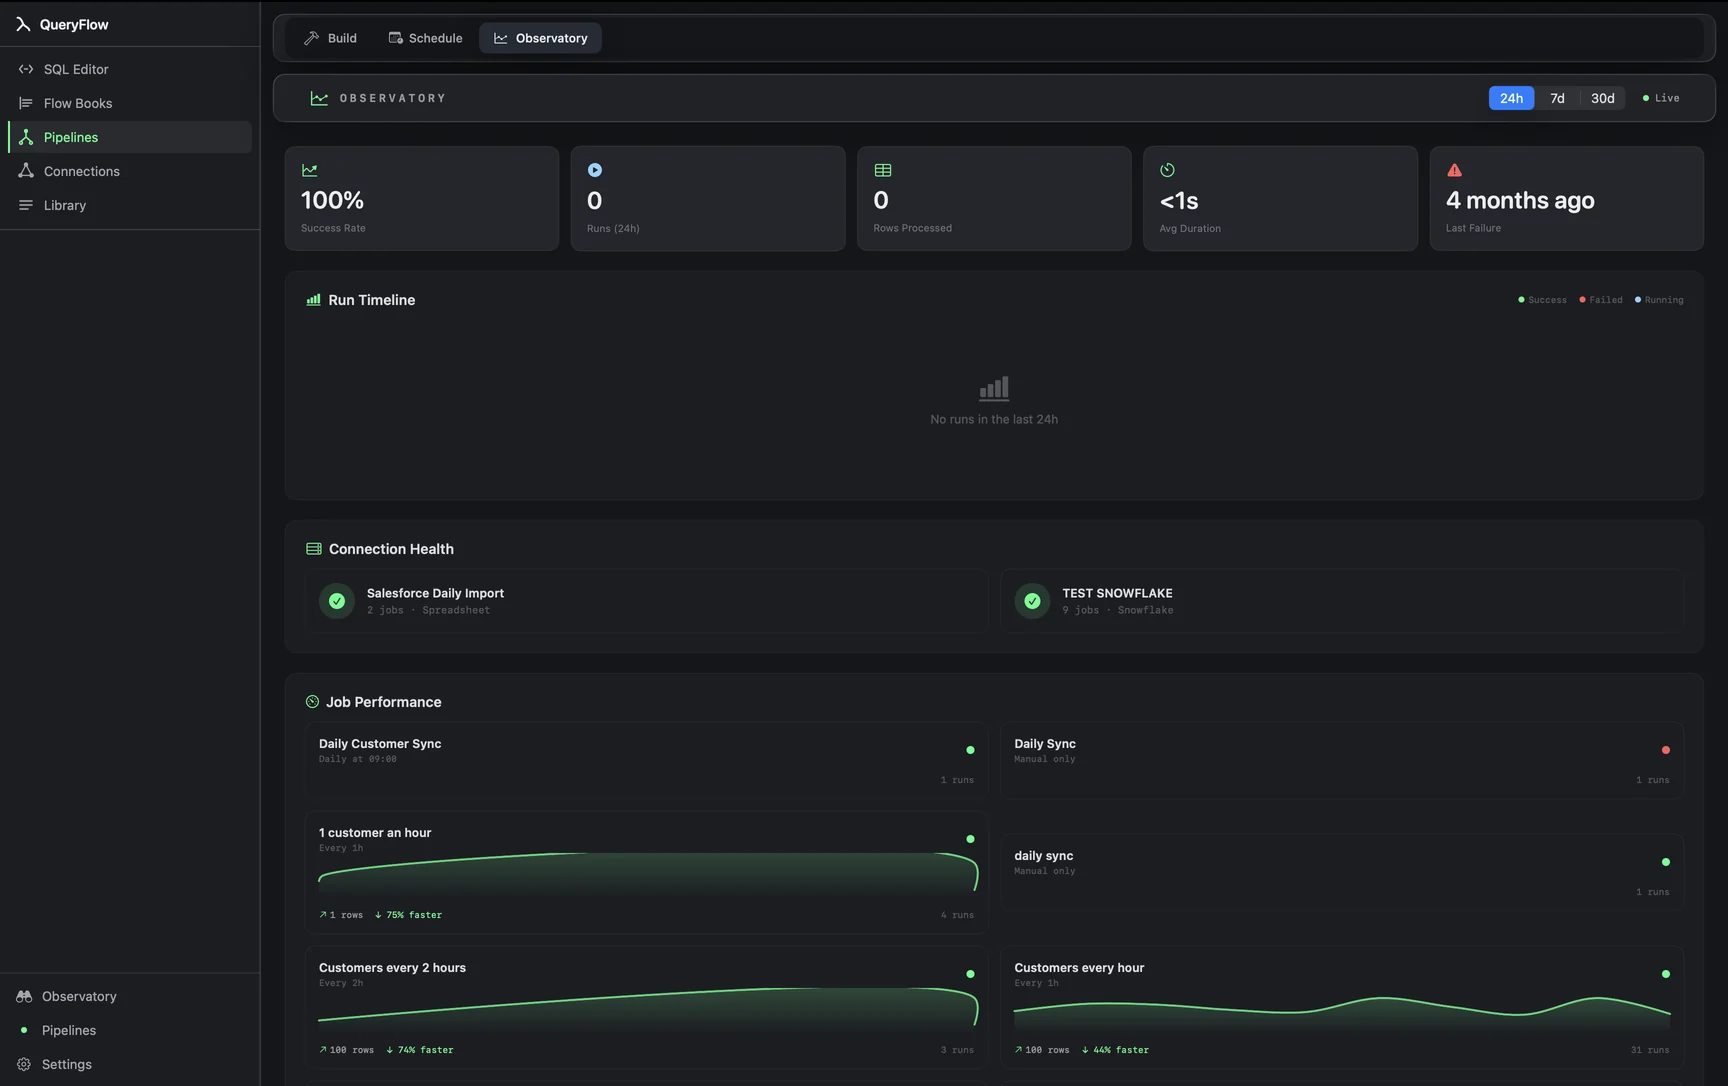Click the "4 months ago" Last Failure value
1728x1086 pixels.
point(1520,200)
